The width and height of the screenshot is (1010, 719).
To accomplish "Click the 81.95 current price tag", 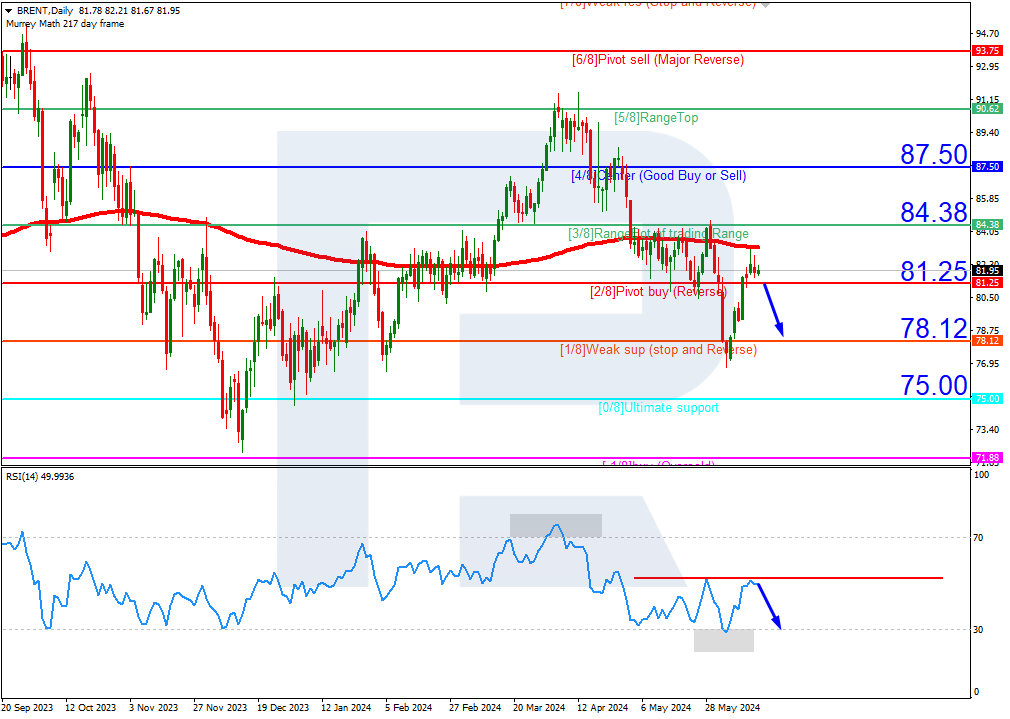I will [987, 271].
